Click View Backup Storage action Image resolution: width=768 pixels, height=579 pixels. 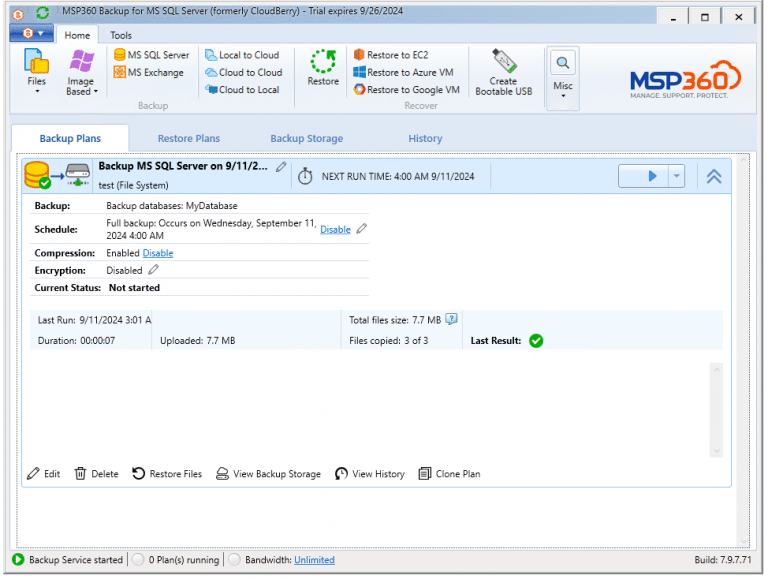pyautogui.click(x=268, y=474)
